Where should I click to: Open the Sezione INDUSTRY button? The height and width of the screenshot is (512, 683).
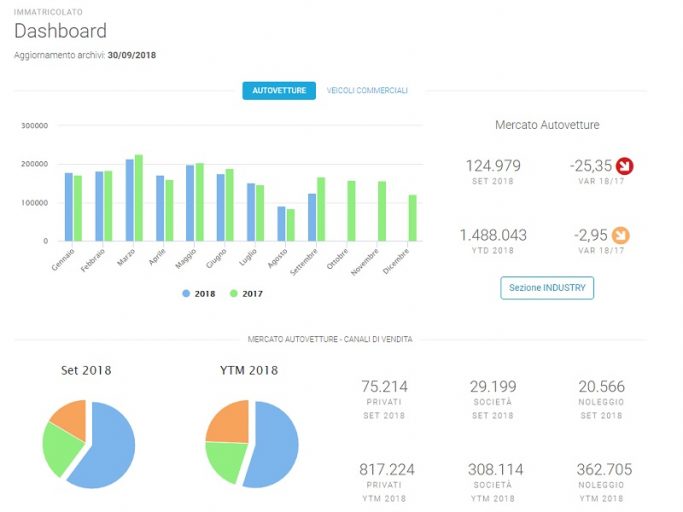[x=547, y=288]
